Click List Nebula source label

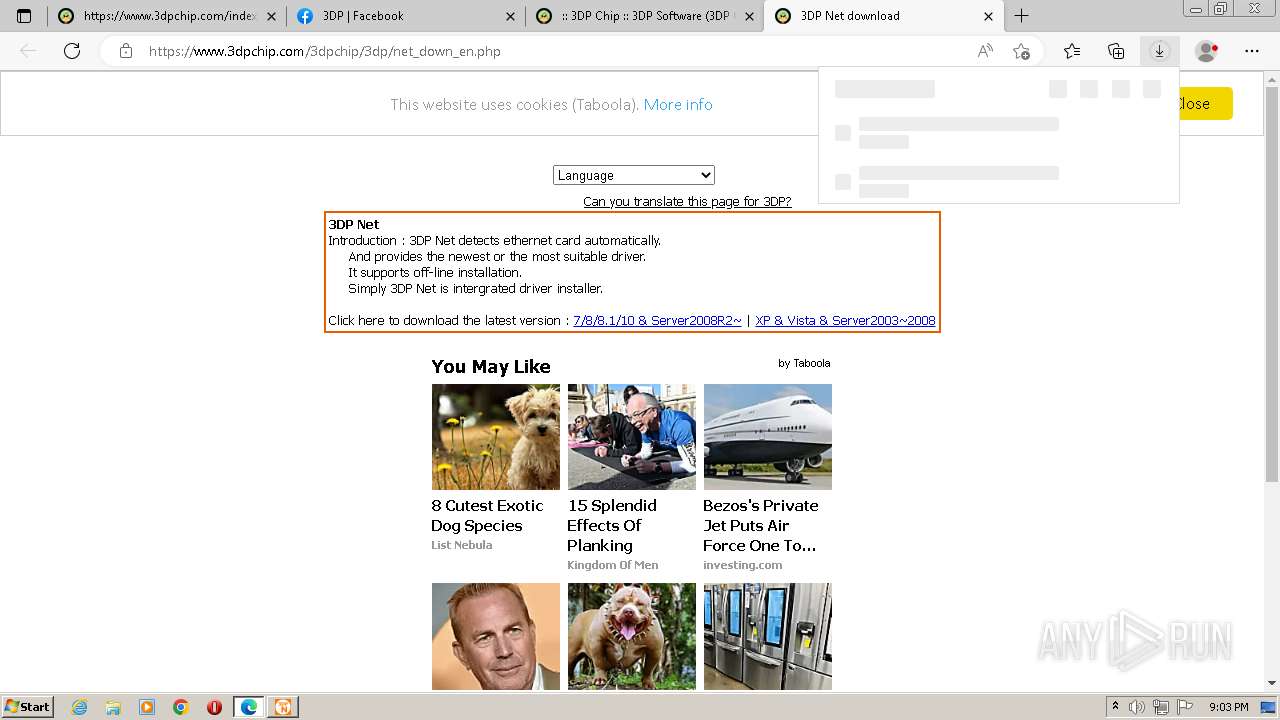point(462,545)
